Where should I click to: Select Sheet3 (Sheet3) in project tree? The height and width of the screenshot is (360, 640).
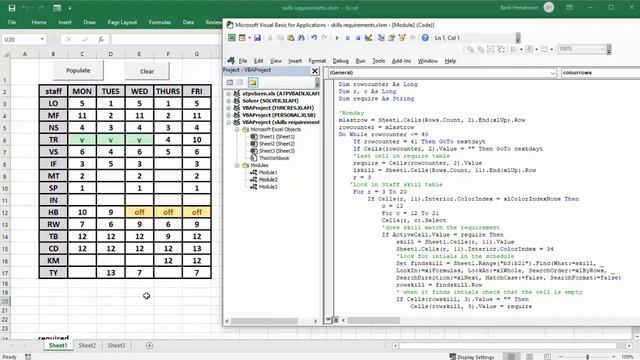point(272,151)
